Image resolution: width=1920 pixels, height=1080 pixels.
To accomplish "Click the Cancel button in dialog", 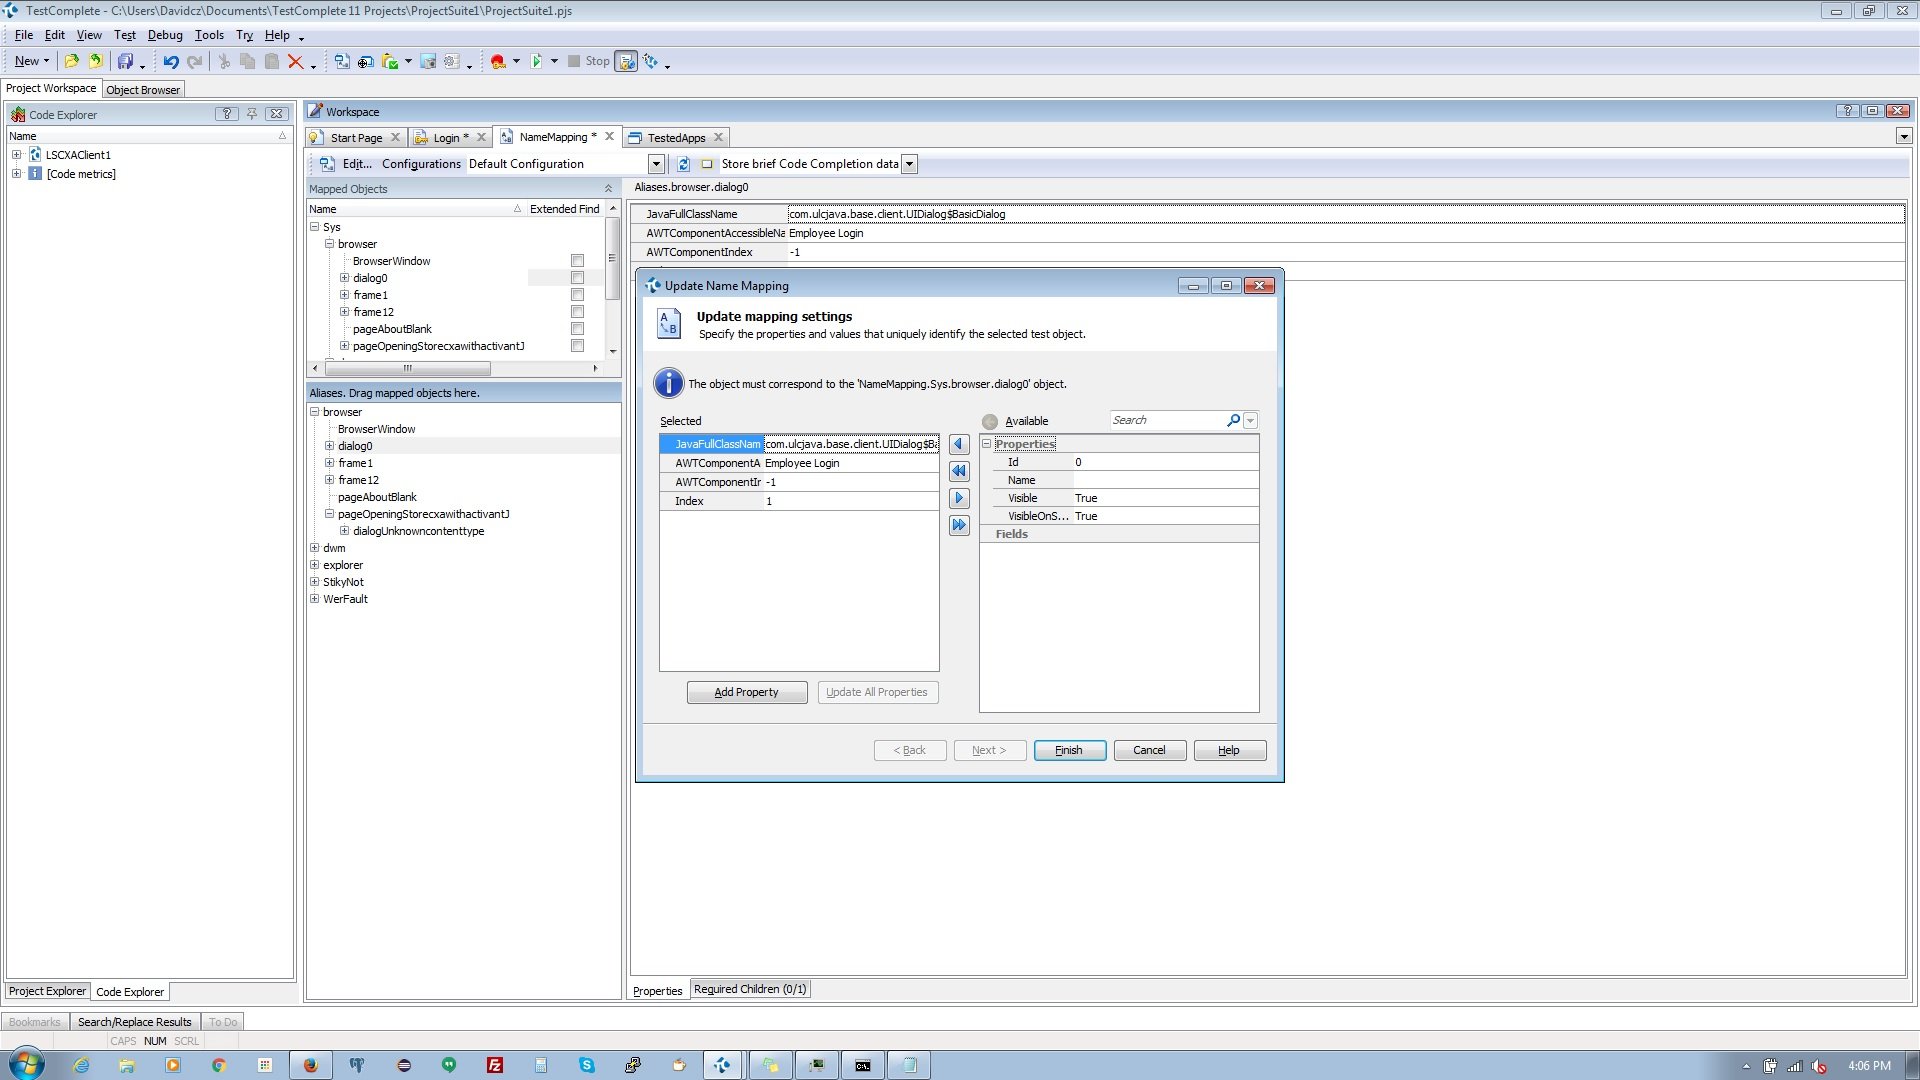I will [x=1149, y=750].
